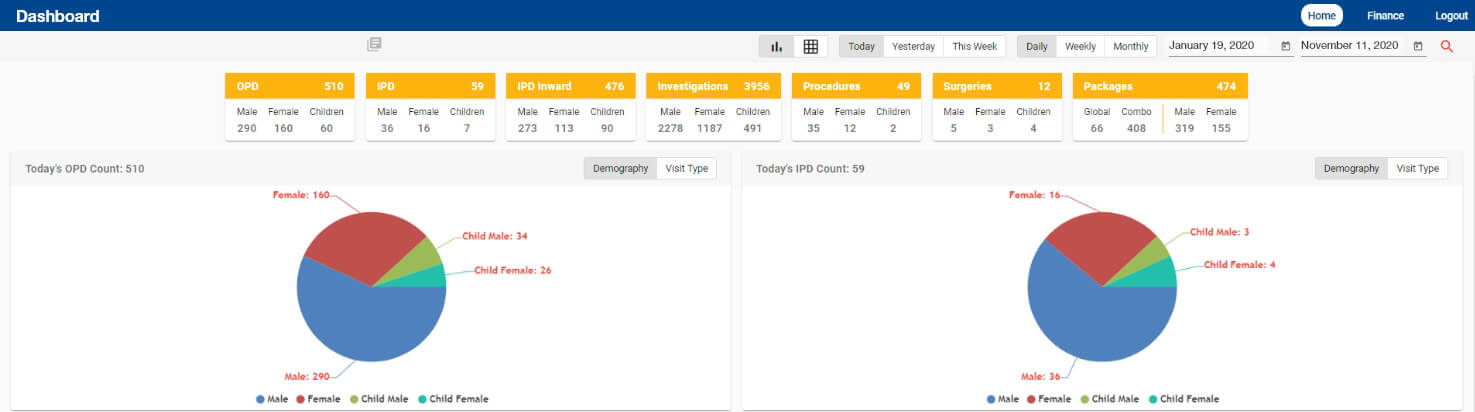This screenshot has height=412, width=1475.
Task: Click the Logout link
Action: [x=1451, y=15]
